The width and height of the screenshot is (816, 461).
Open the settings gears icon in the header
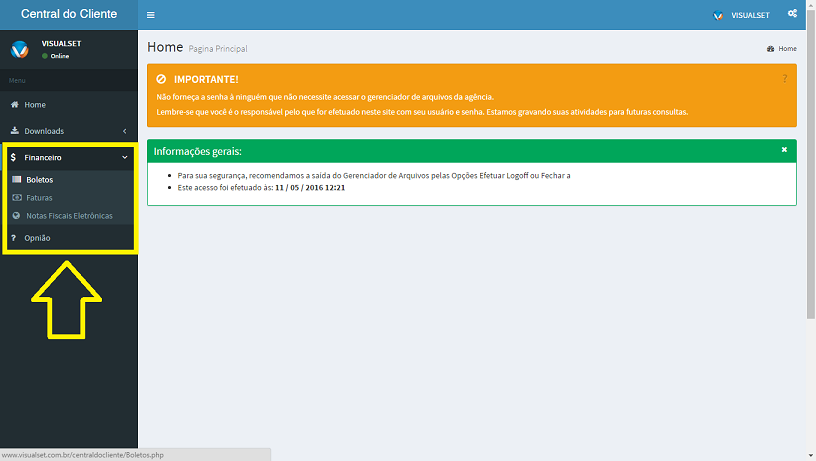click(x=792, y=14)
